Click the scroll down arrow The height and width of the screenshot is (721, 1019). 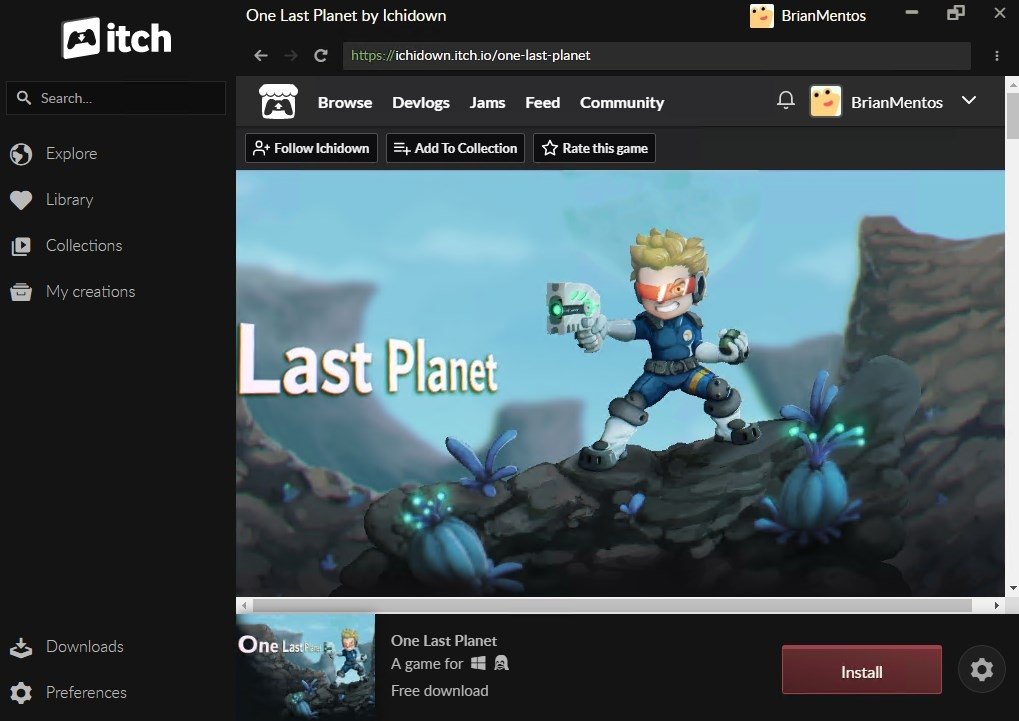[1012, 589]
